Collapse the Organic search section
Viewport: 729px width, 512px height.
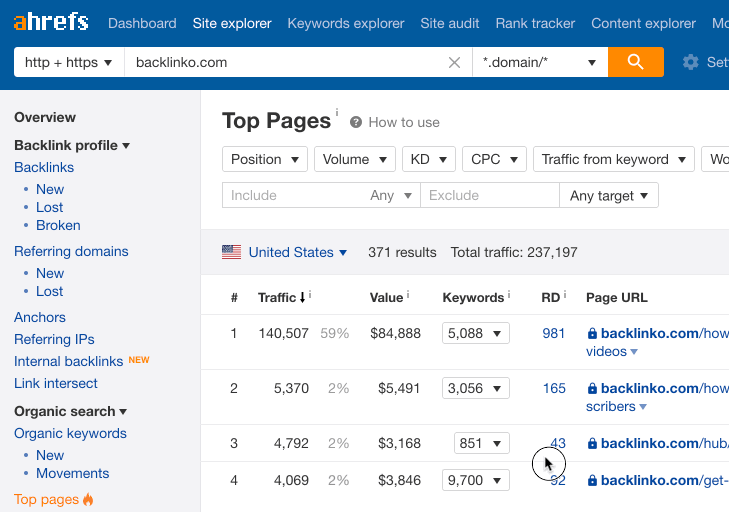(71, 411)
